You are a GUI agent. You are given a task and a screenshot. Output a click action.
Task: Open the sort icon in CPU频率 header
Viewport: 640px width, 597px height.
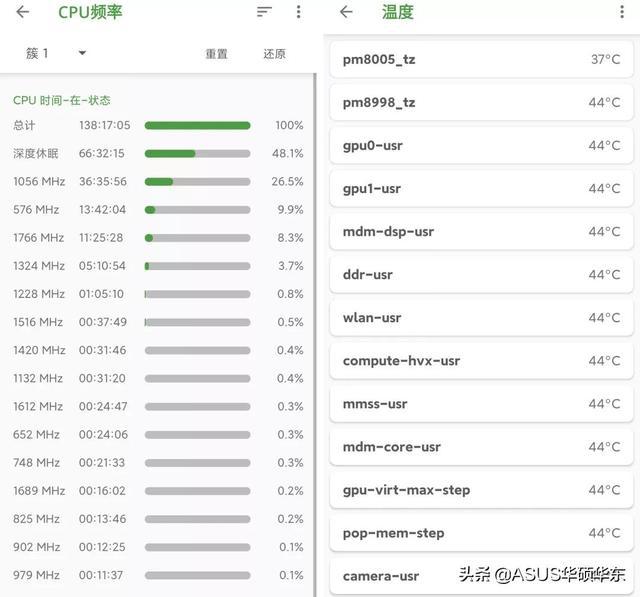click(x=264, y=12)
